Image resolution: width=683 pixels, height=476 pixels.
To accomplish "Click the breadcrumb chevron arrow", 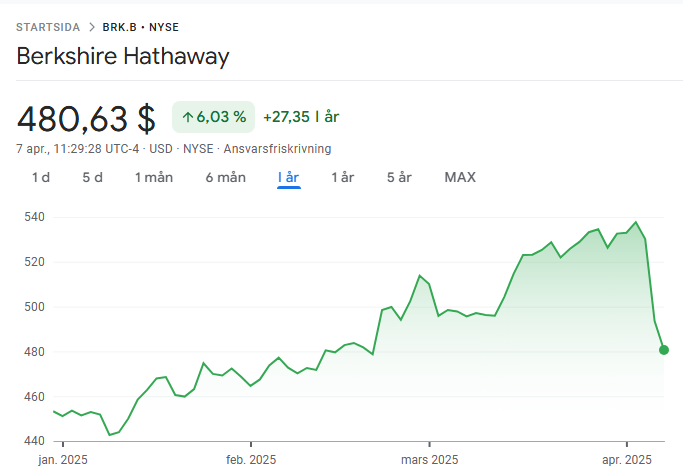I will point(91,27).
